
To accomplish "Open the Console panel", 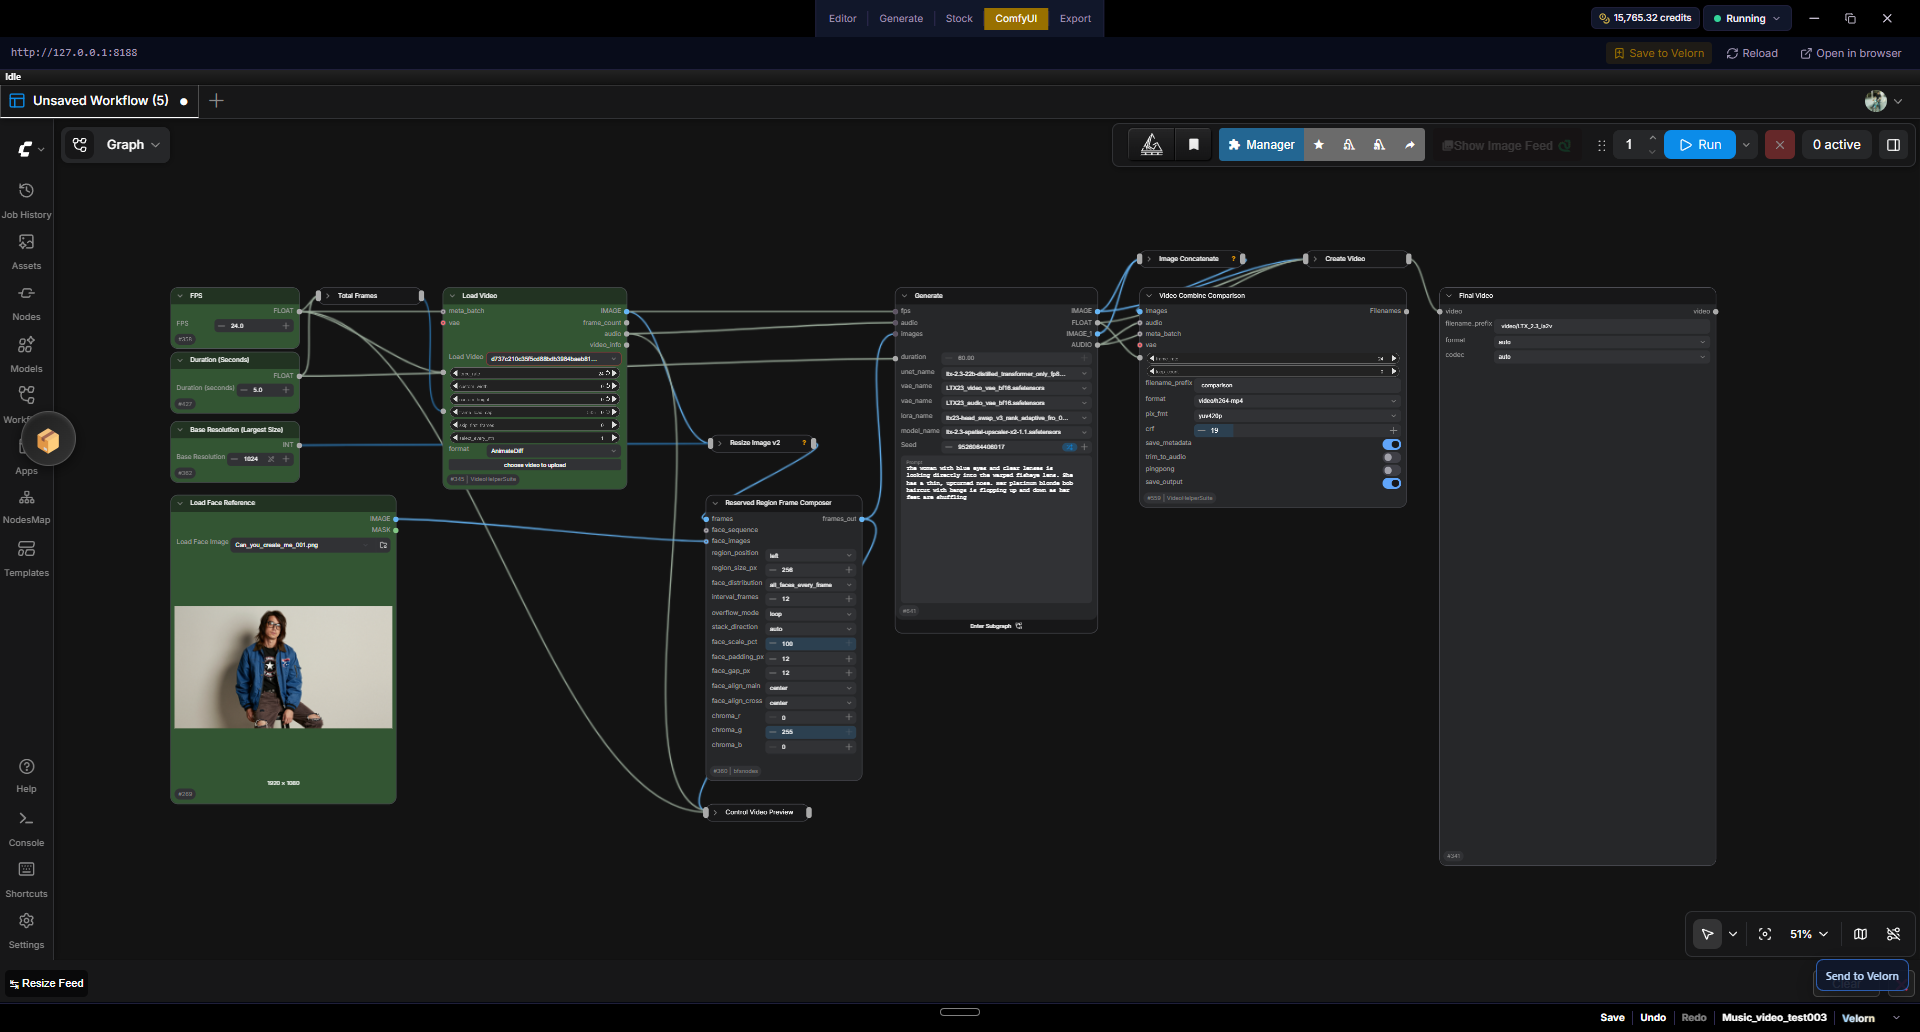I will point(26,829).
